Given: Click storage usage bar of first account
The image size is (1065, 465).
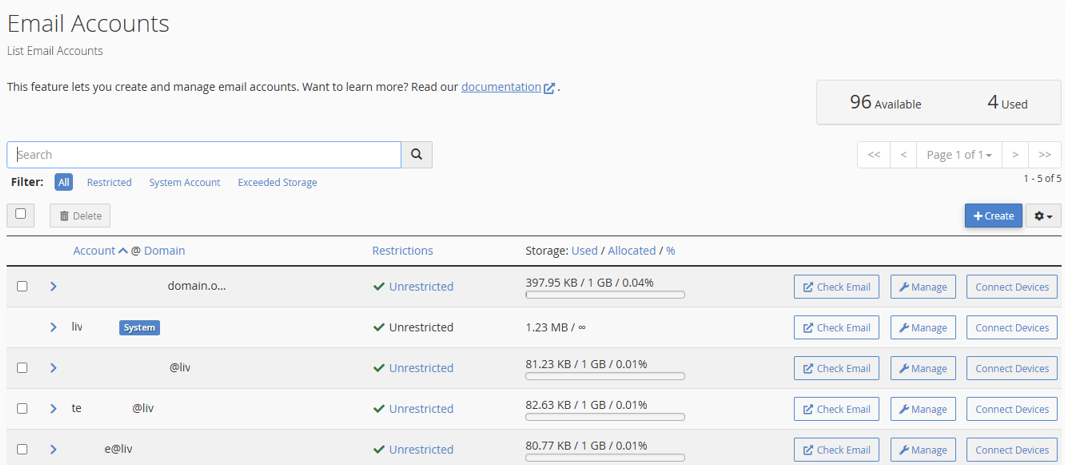Looking at the screenshot, I should click(x=605, y=295).
